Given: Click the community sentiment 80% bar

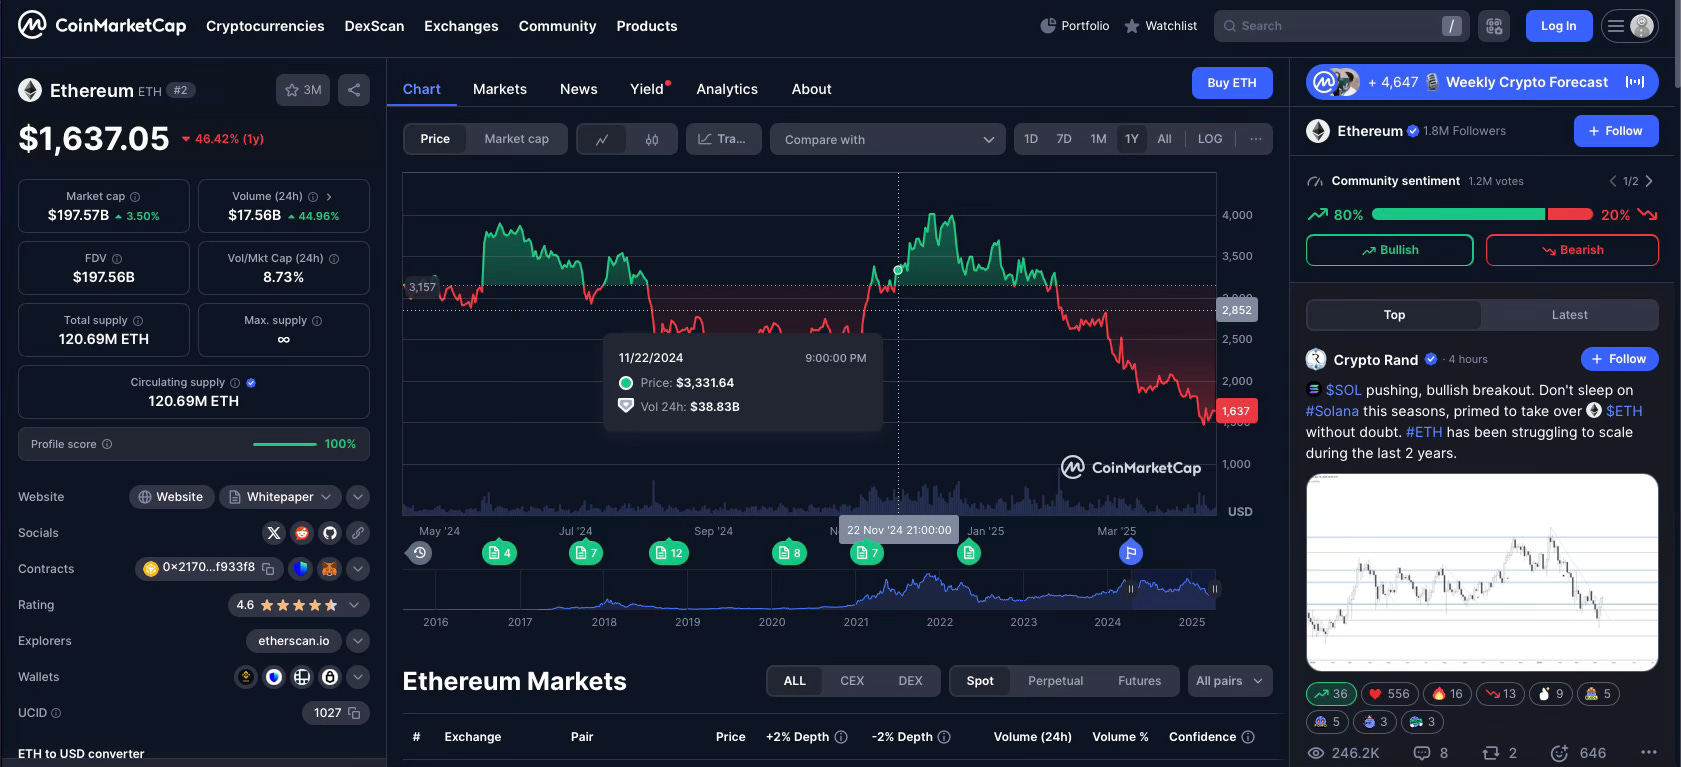Looking at the screenshot, I should 1458,214.
